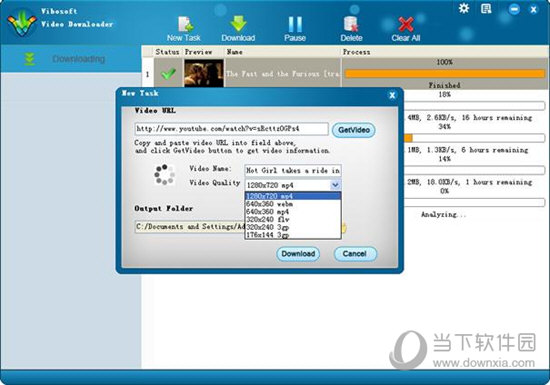Screen dimensions: 550x385
Task: Choose 640x360 webm quality option
Action: tap(293, 204)
